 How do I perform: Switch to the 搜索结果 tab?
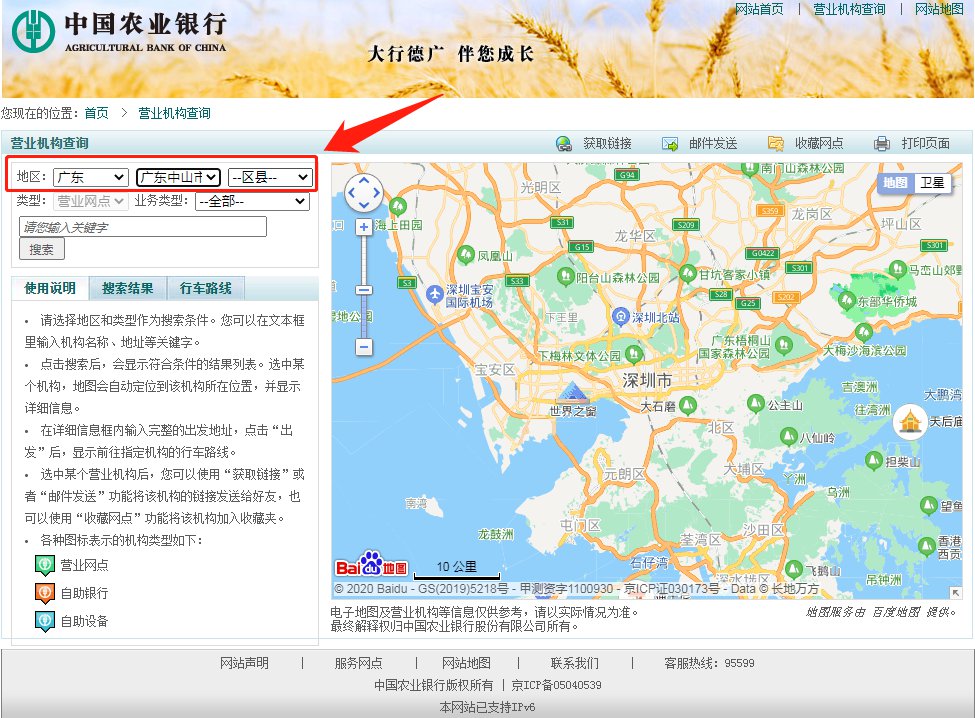pos(128,289)
